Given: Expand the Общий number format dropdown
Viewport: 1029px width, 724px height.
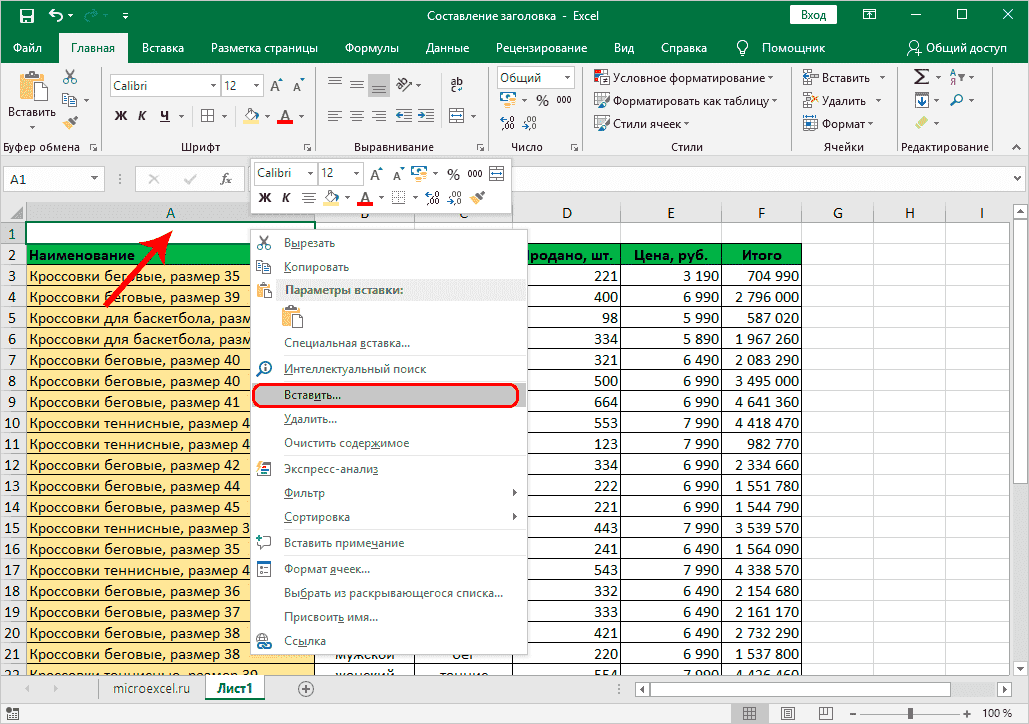Looking at the screenshot, I should coord(567,78).
